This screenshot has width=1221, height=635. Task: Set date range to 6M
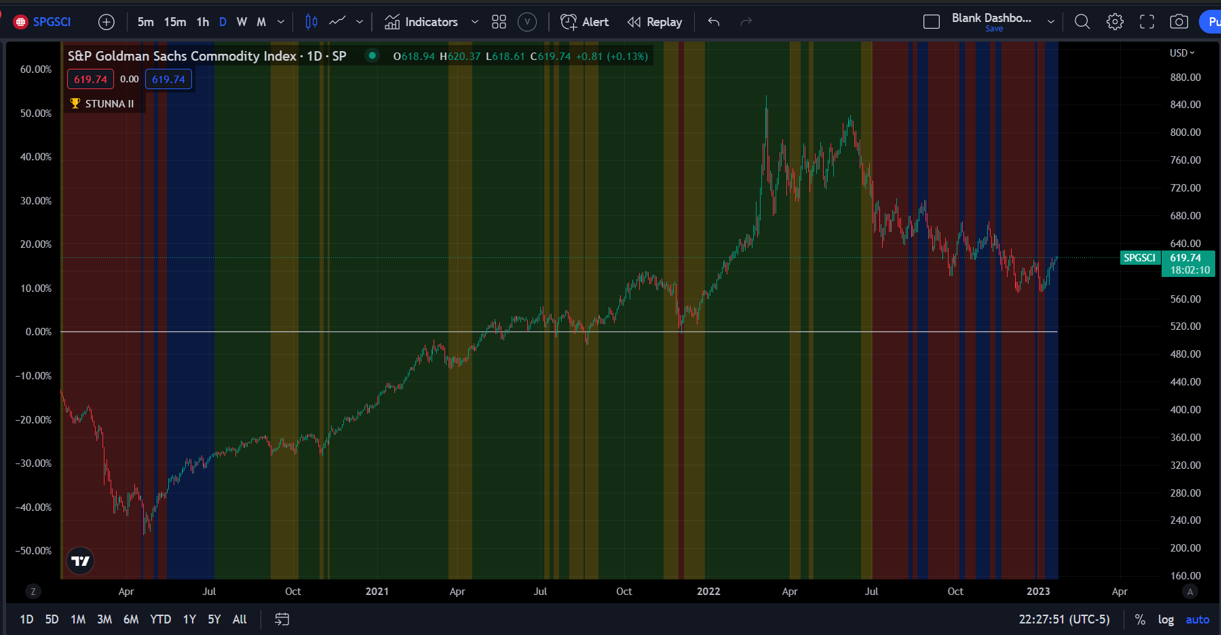click(131, 620)
